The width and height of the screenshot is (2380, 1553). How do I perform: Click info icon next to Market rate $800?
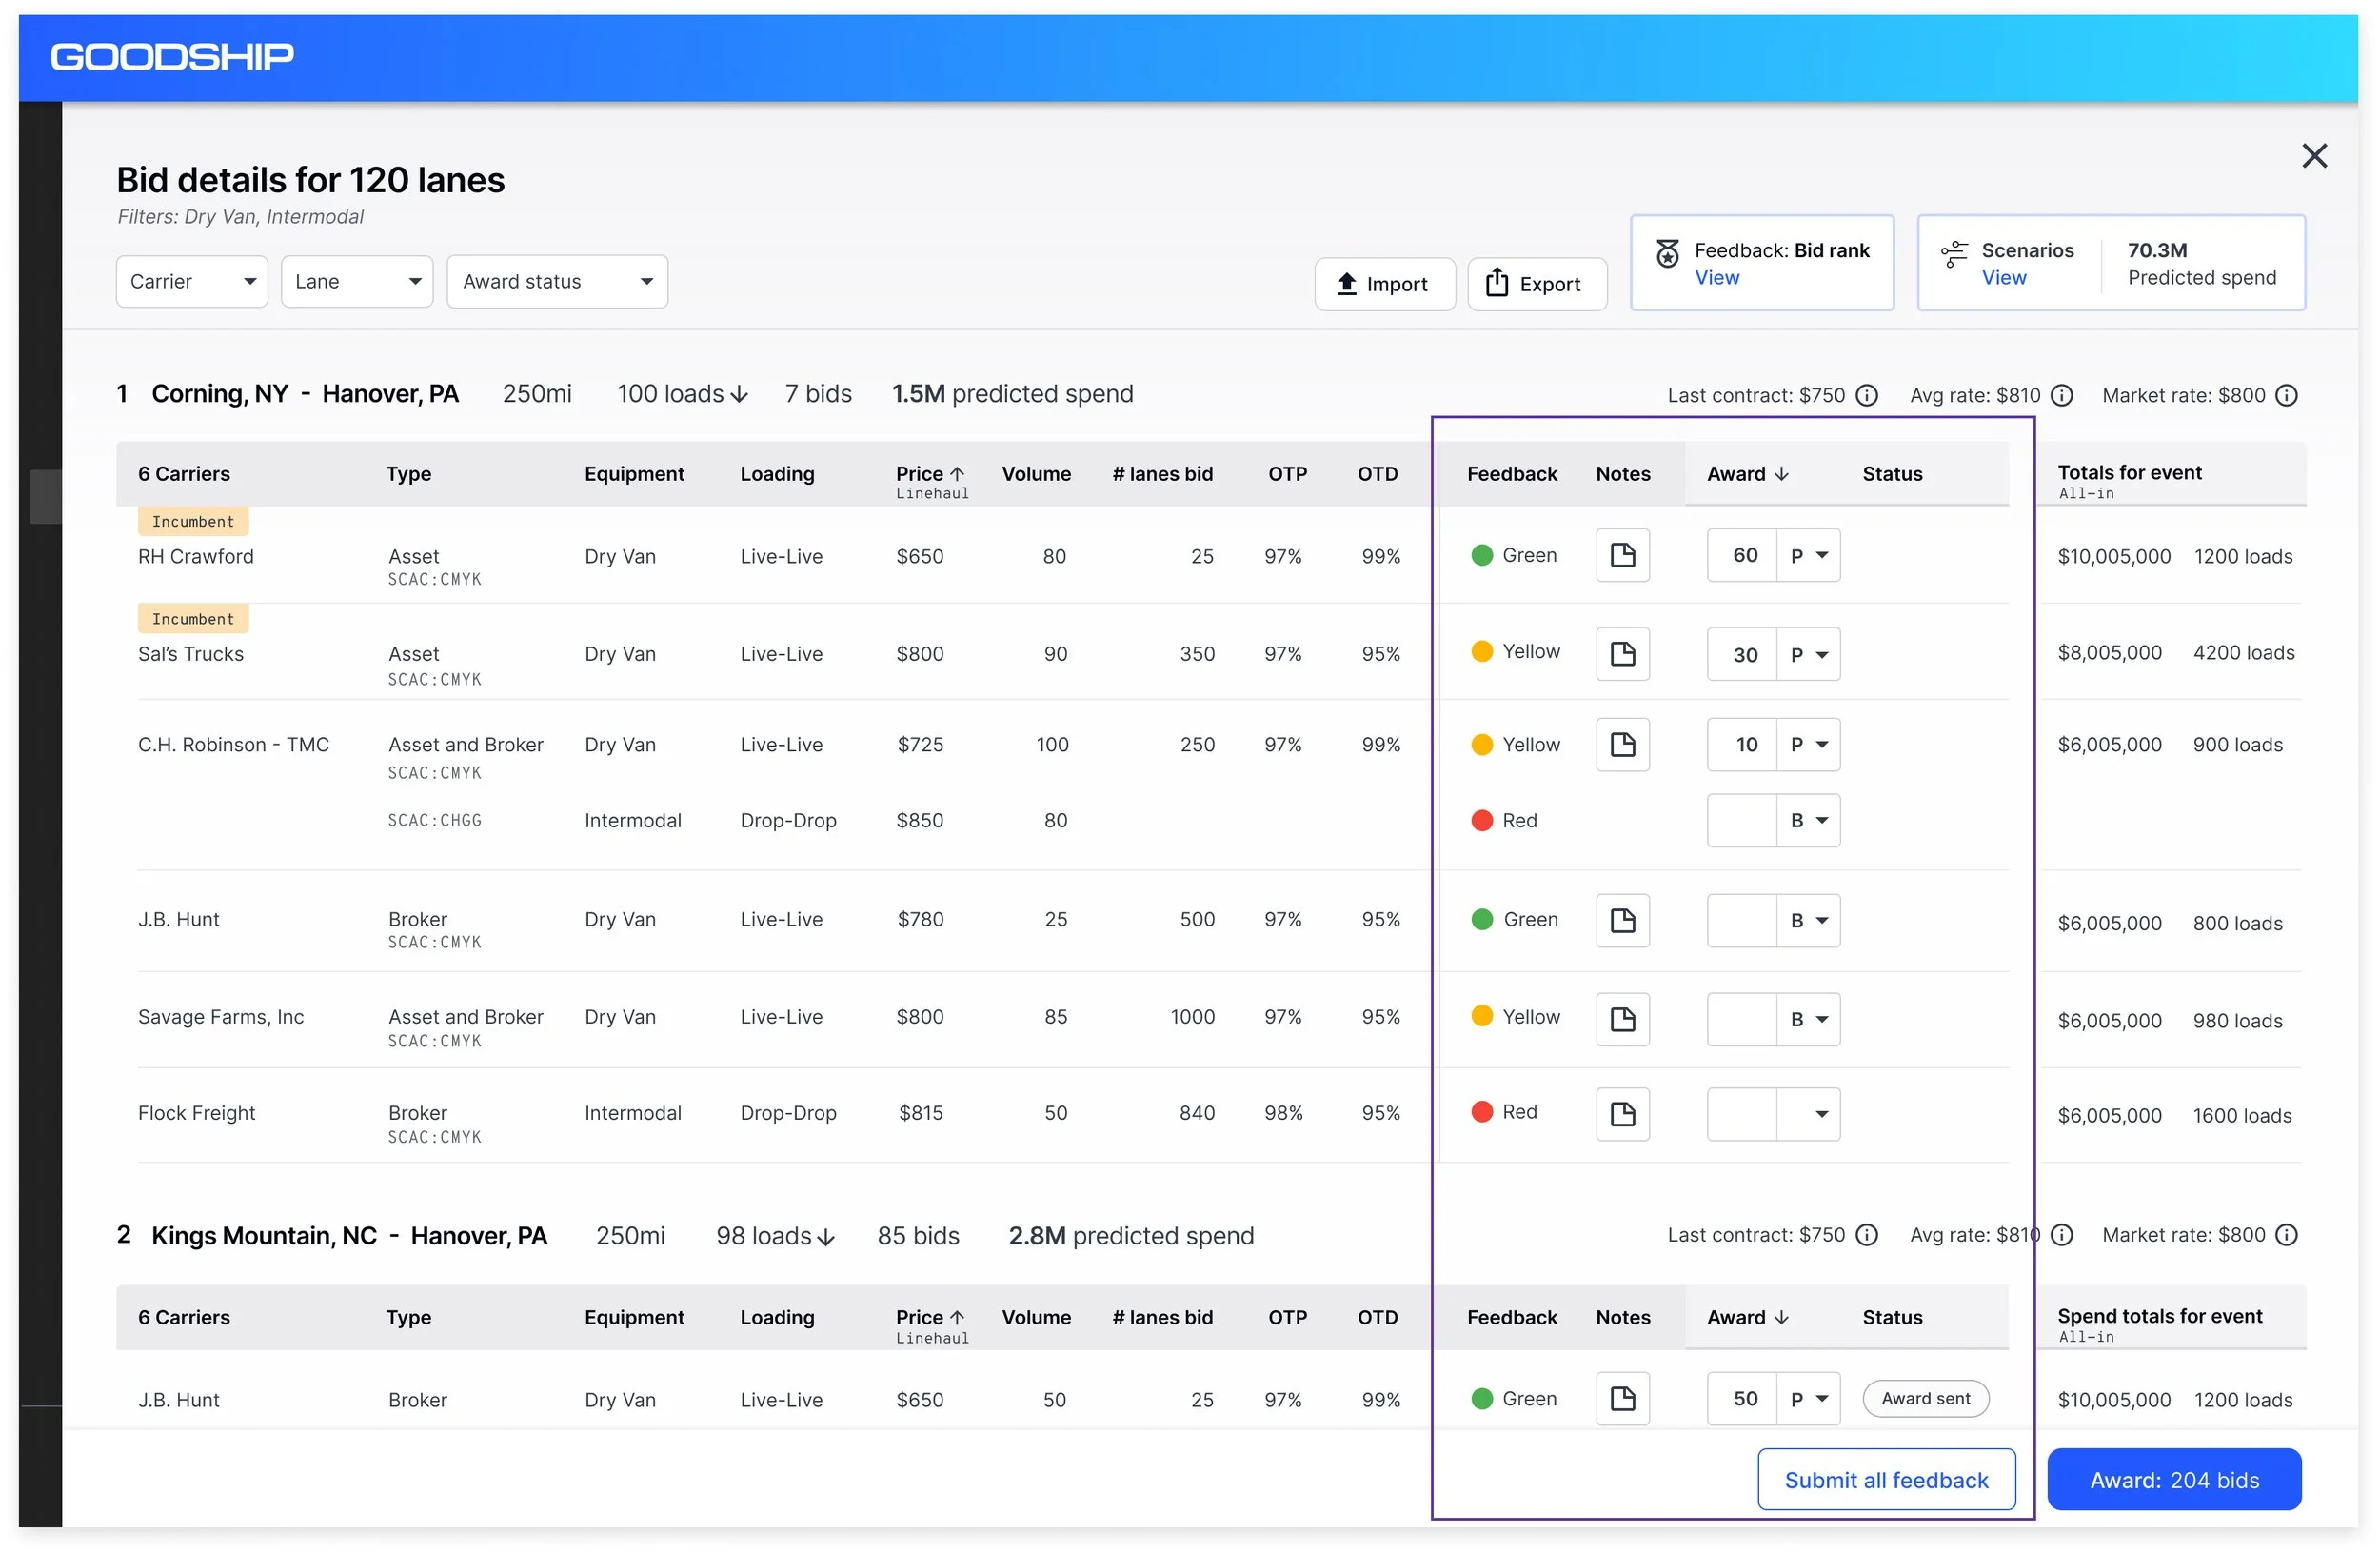coord(2287,395)
